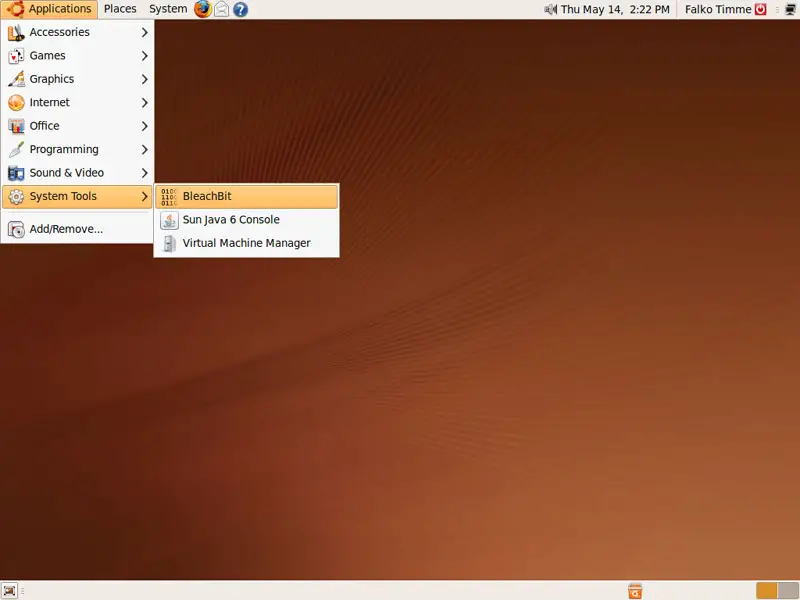Open the Sound & Video submenu
Screen dimensions: 800x600
78,173
